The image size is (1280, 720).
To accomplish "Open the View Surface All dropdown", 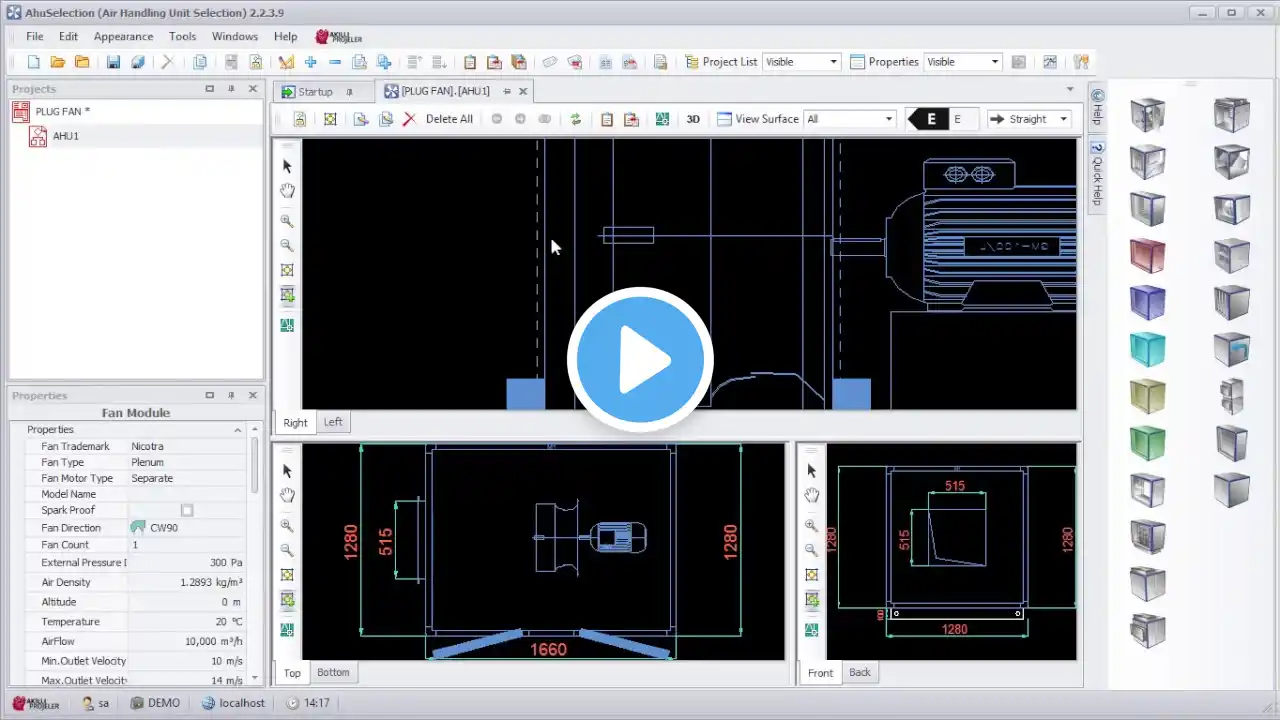I will [889, 119].
